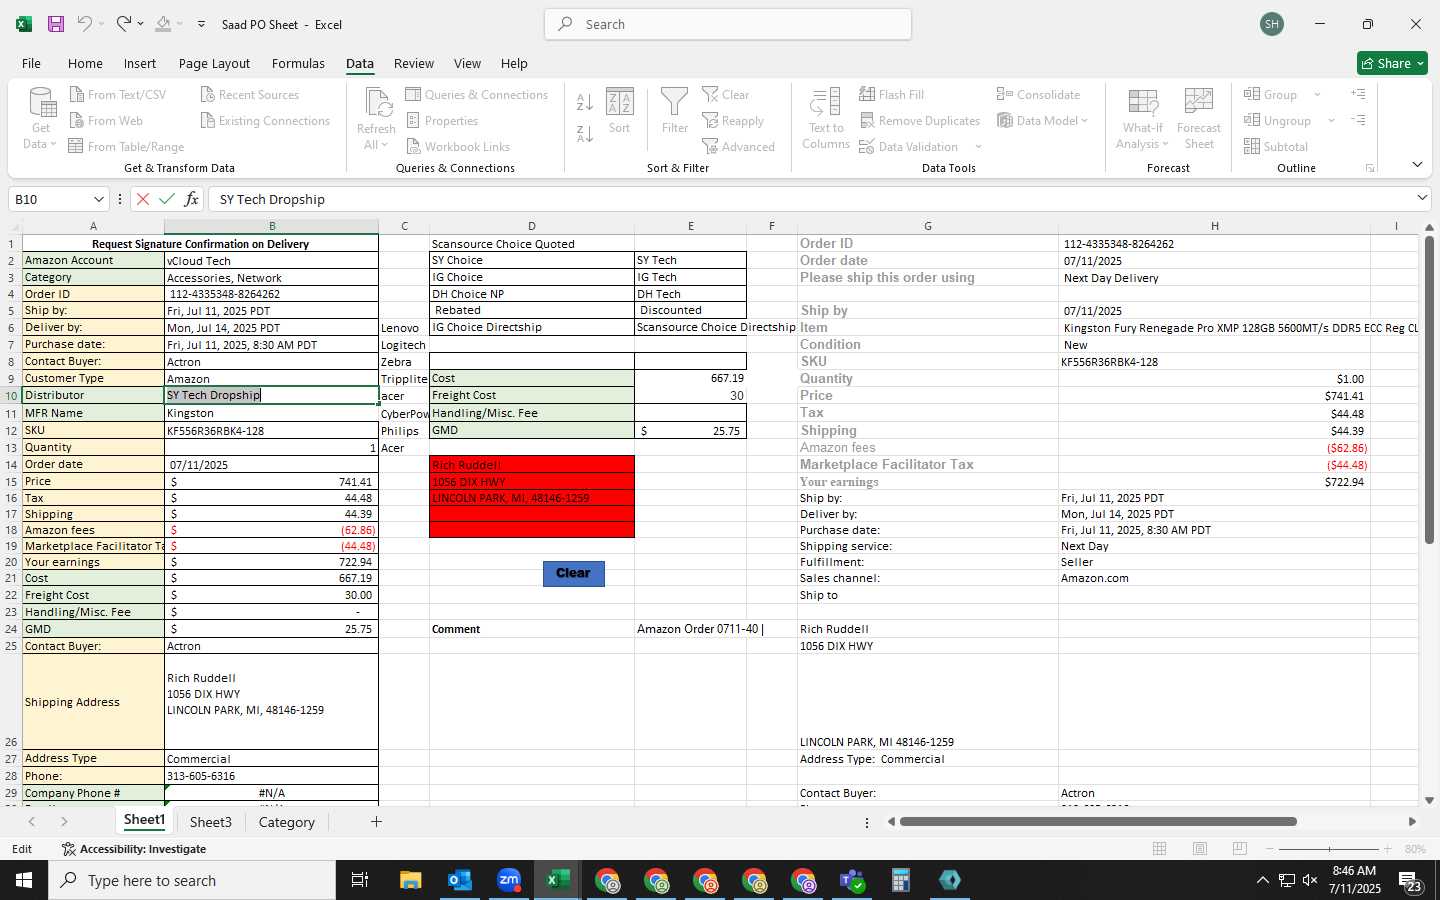This screenshot has width=1440, height=900.
Task: Open File Explorer from taskbar
Action: pos(410,880)
